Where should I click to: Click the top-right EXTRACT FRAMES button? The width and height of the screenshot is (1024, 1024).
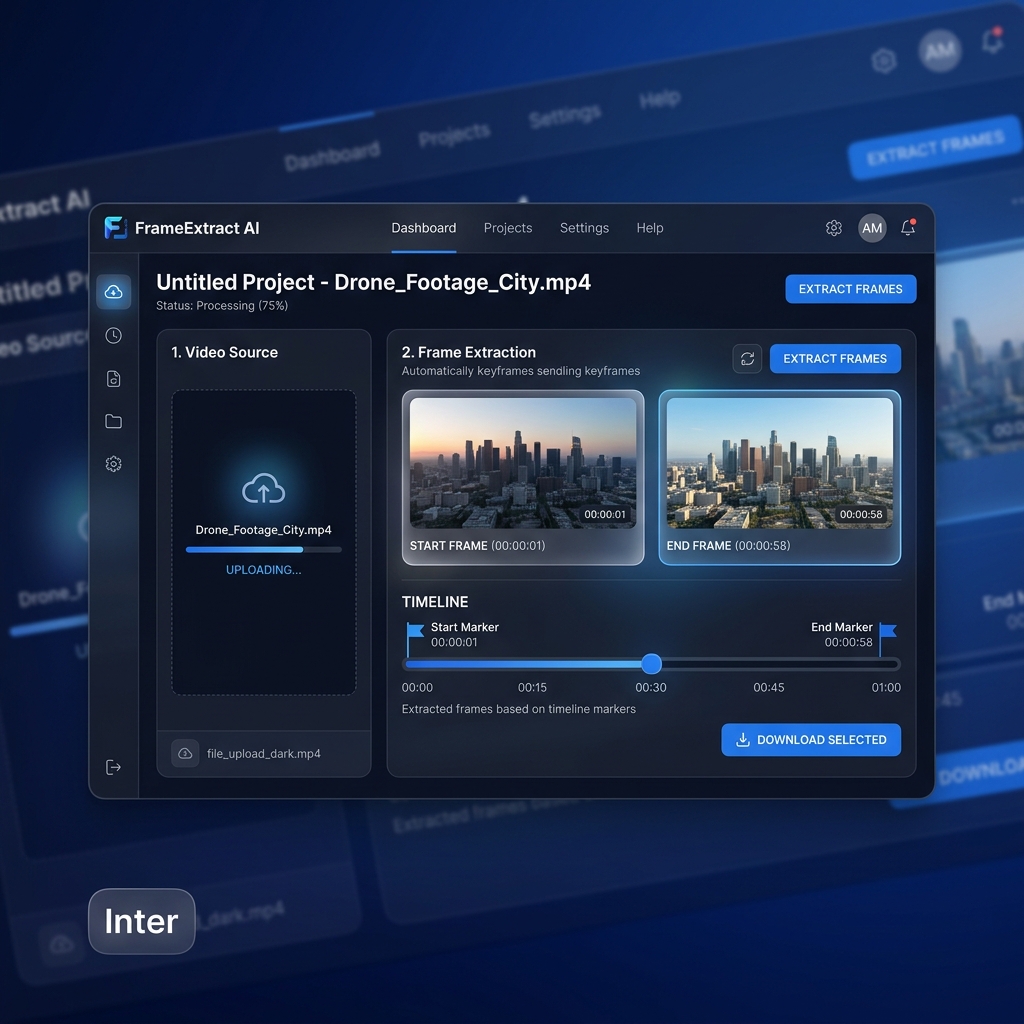click(x=850, y=289)
